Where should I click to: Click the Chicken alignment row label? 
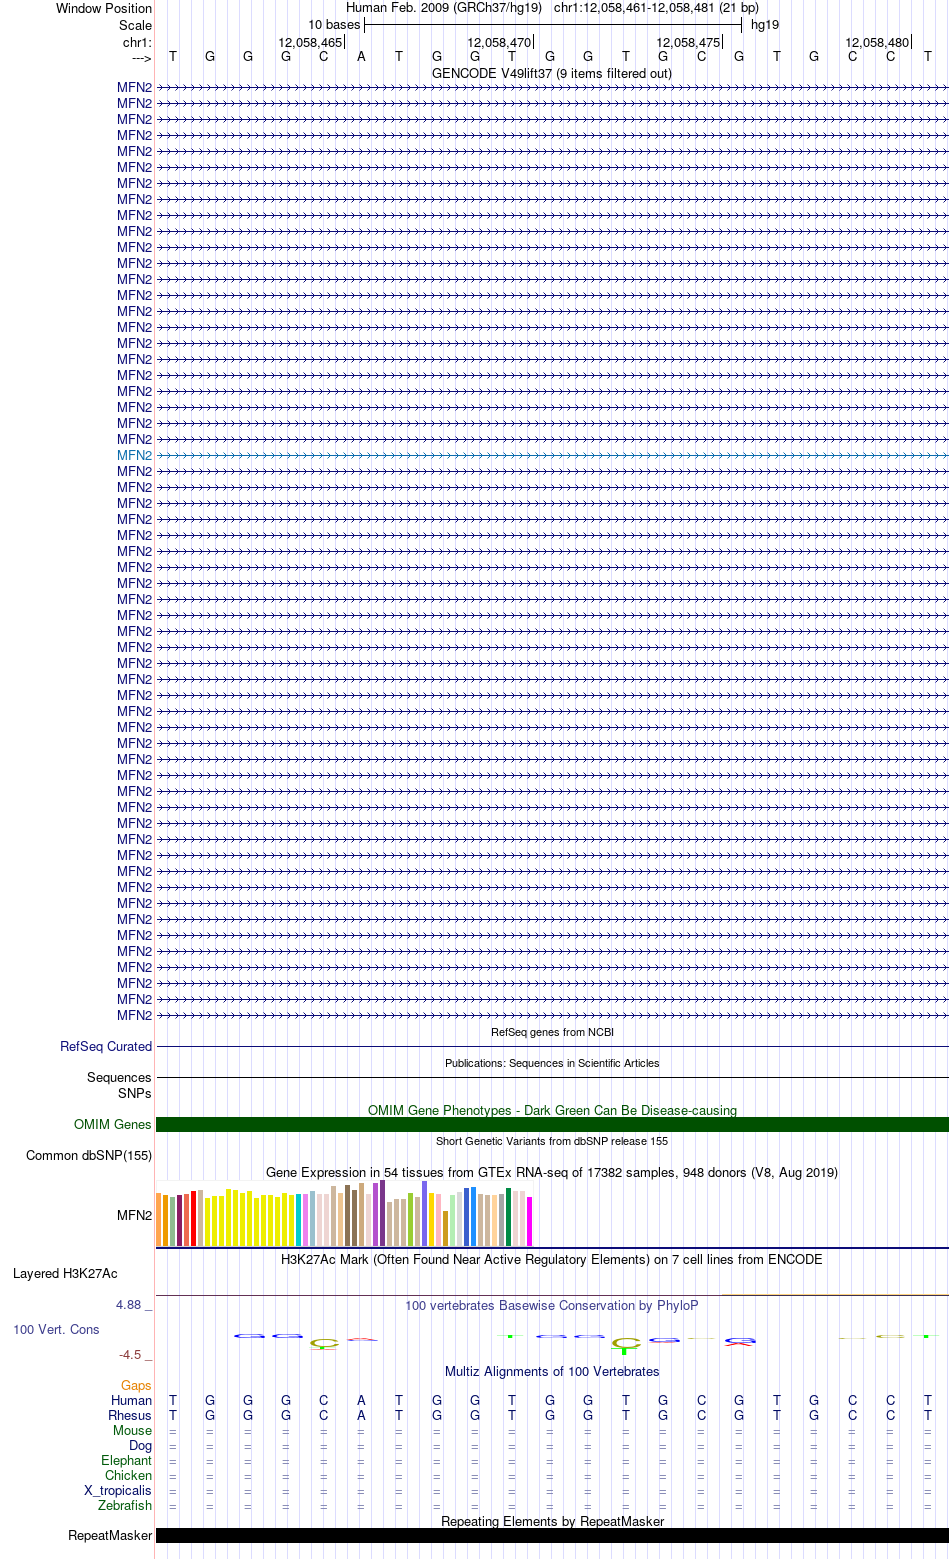tap(129, 1475)
